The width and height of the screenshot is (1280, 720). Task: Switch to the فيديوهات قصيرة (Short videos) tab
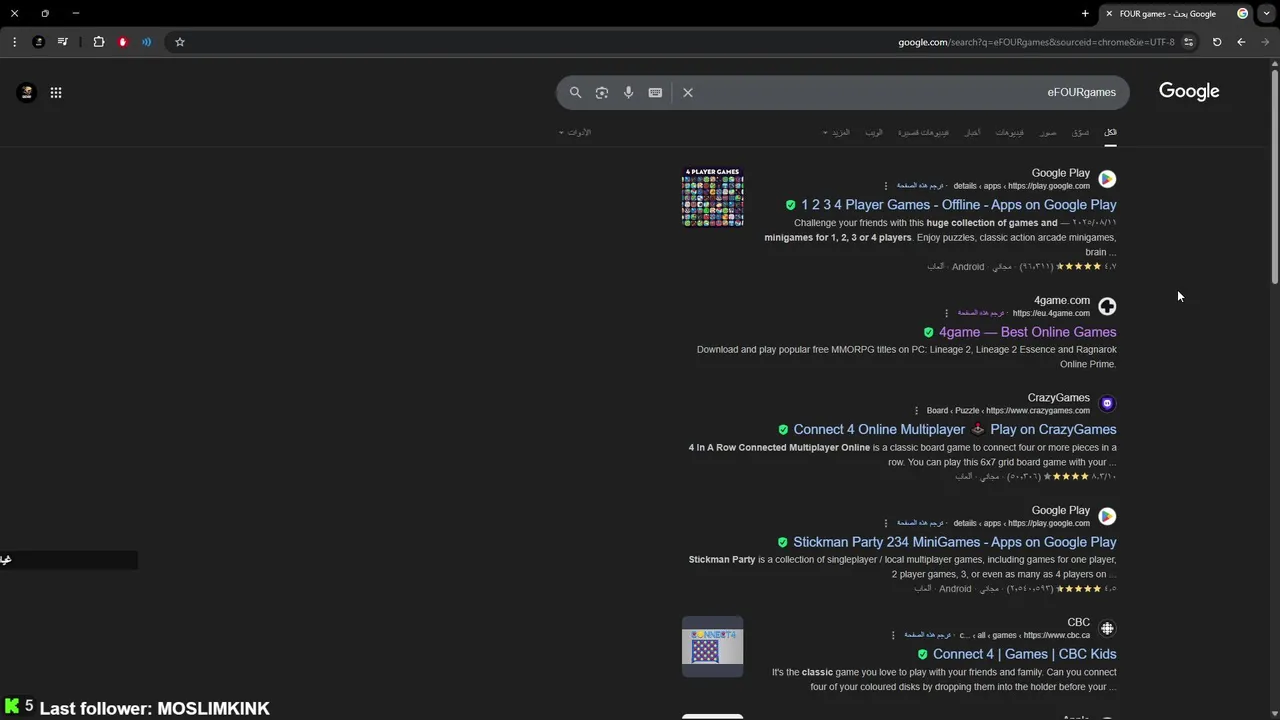tap(923, 132)
